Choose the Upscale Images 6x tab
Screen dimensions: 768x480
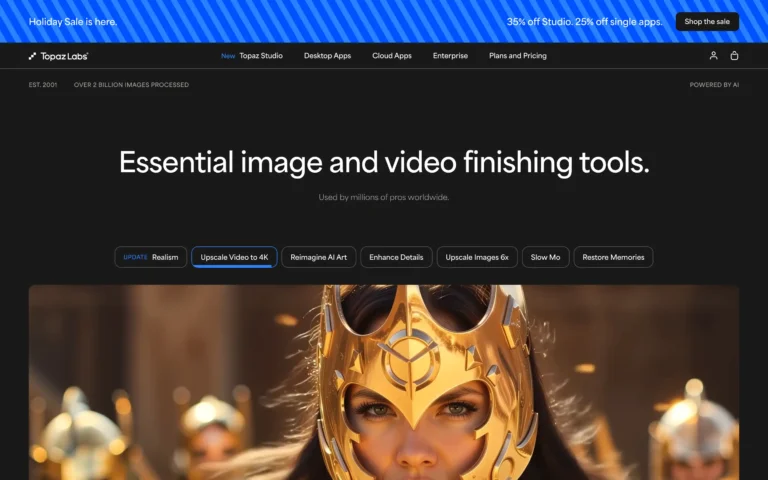coord(477,257)
